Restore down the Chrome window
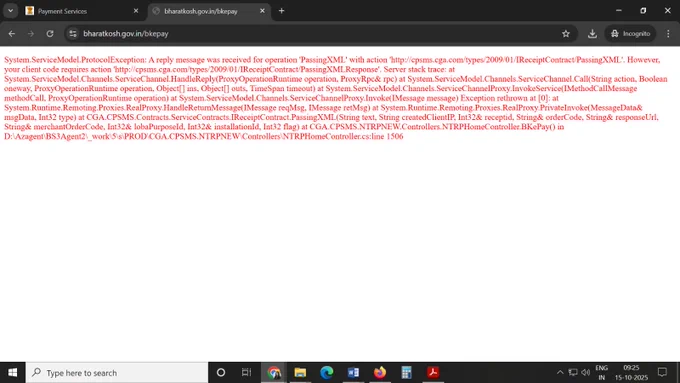Image resolution: width=680 pixels, height=383 pixels. point(643,10)
